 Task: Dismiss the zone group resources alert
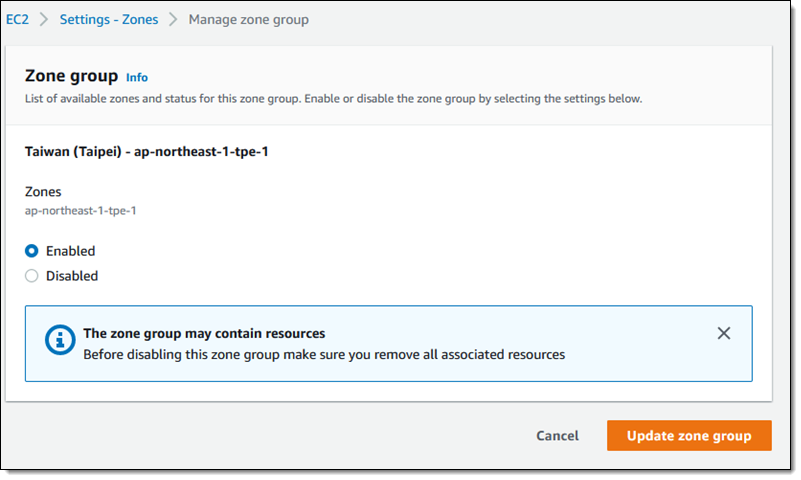(x=723, y=333)
